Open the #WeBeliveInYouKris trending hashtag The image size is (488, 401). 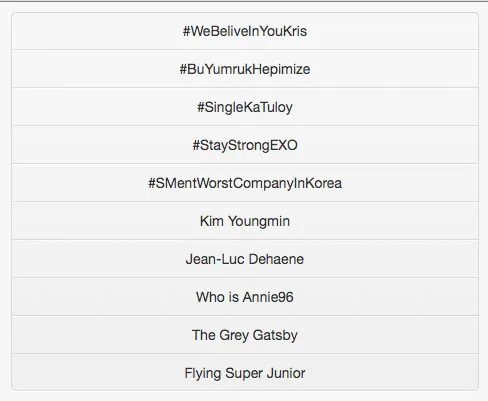click(245, 31)
